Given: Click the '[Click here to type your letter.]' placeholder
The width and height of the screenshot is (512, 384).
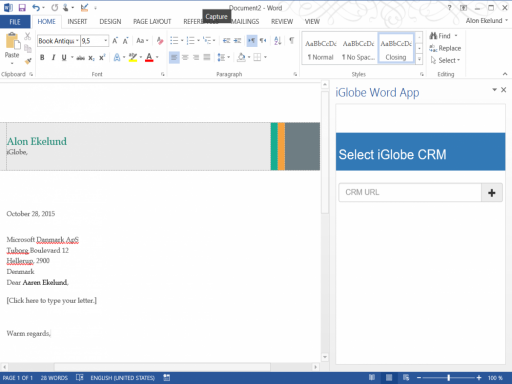Looking at the screenshot, I should pos(52,300).
